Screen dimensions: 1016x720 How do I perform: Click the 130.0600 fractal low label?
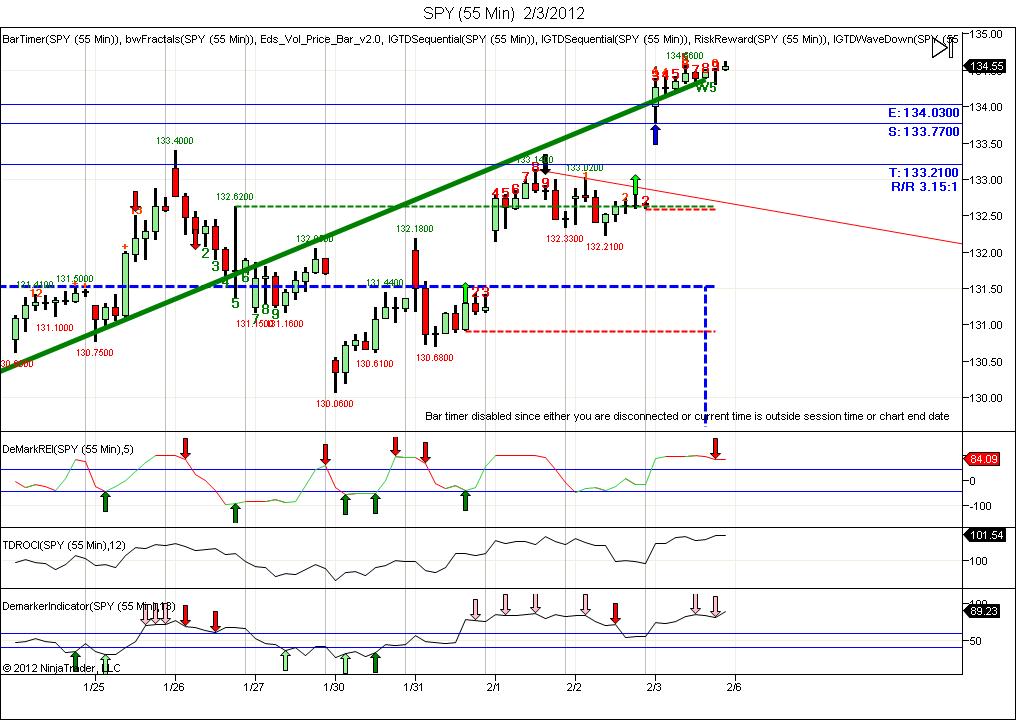tap(335, 404)
